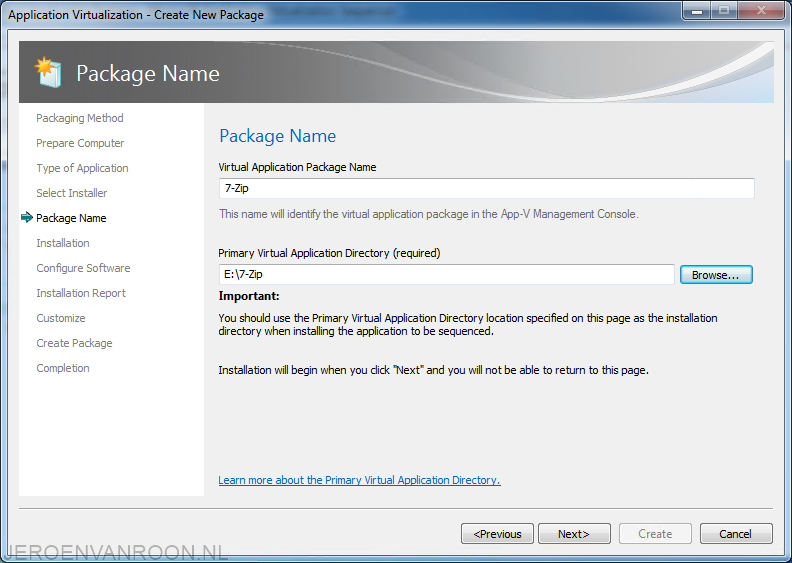Return to the Previous wizard page
Screen dimensions: 792x563
pos(497,534)
